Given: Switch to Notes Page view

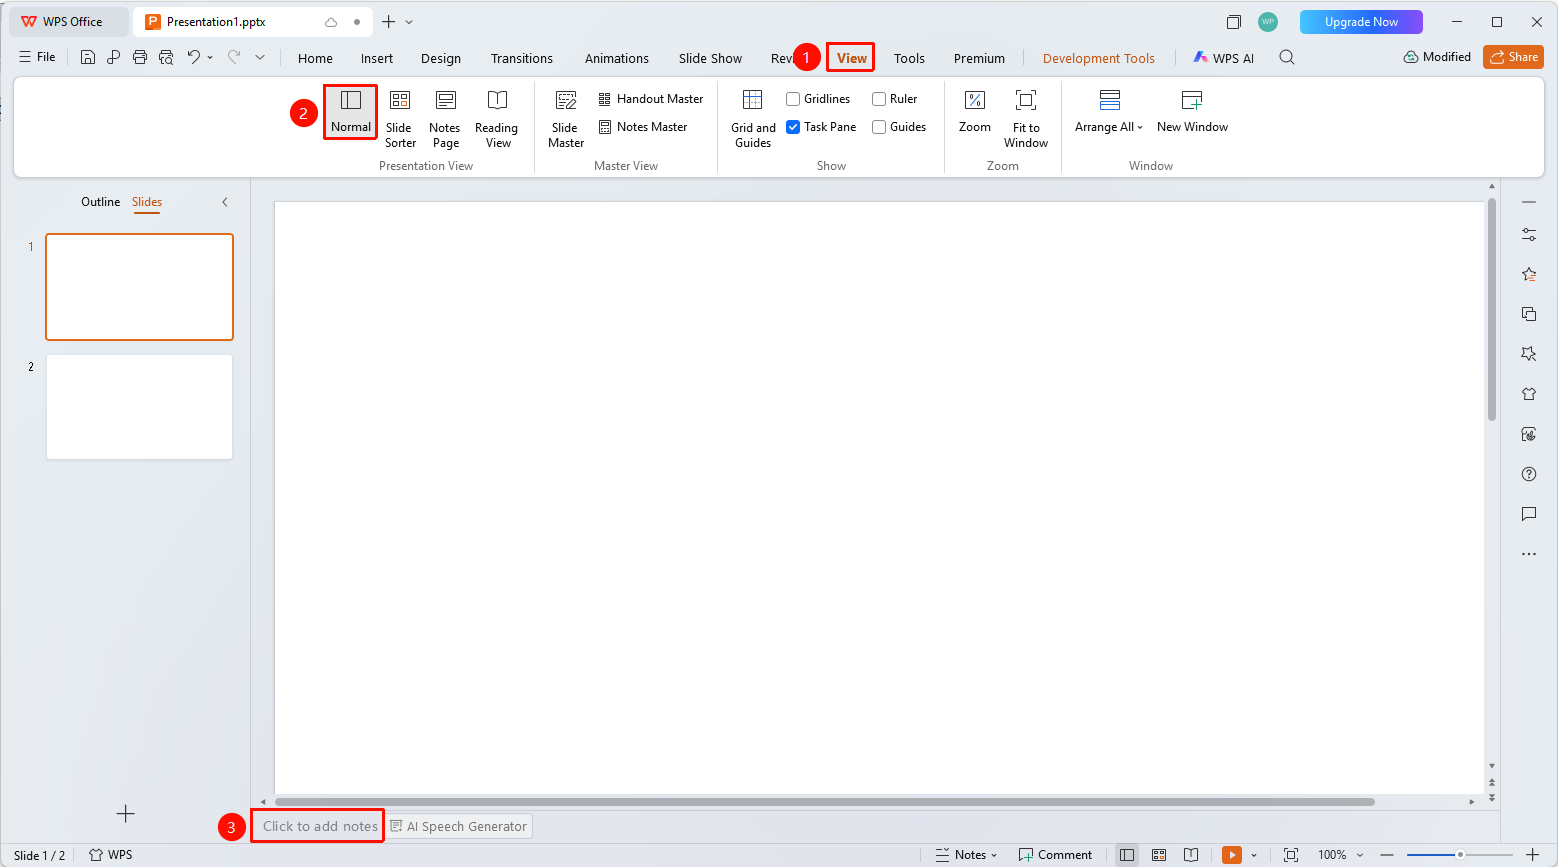Looking at the screenshot, I should click(445, 118).
